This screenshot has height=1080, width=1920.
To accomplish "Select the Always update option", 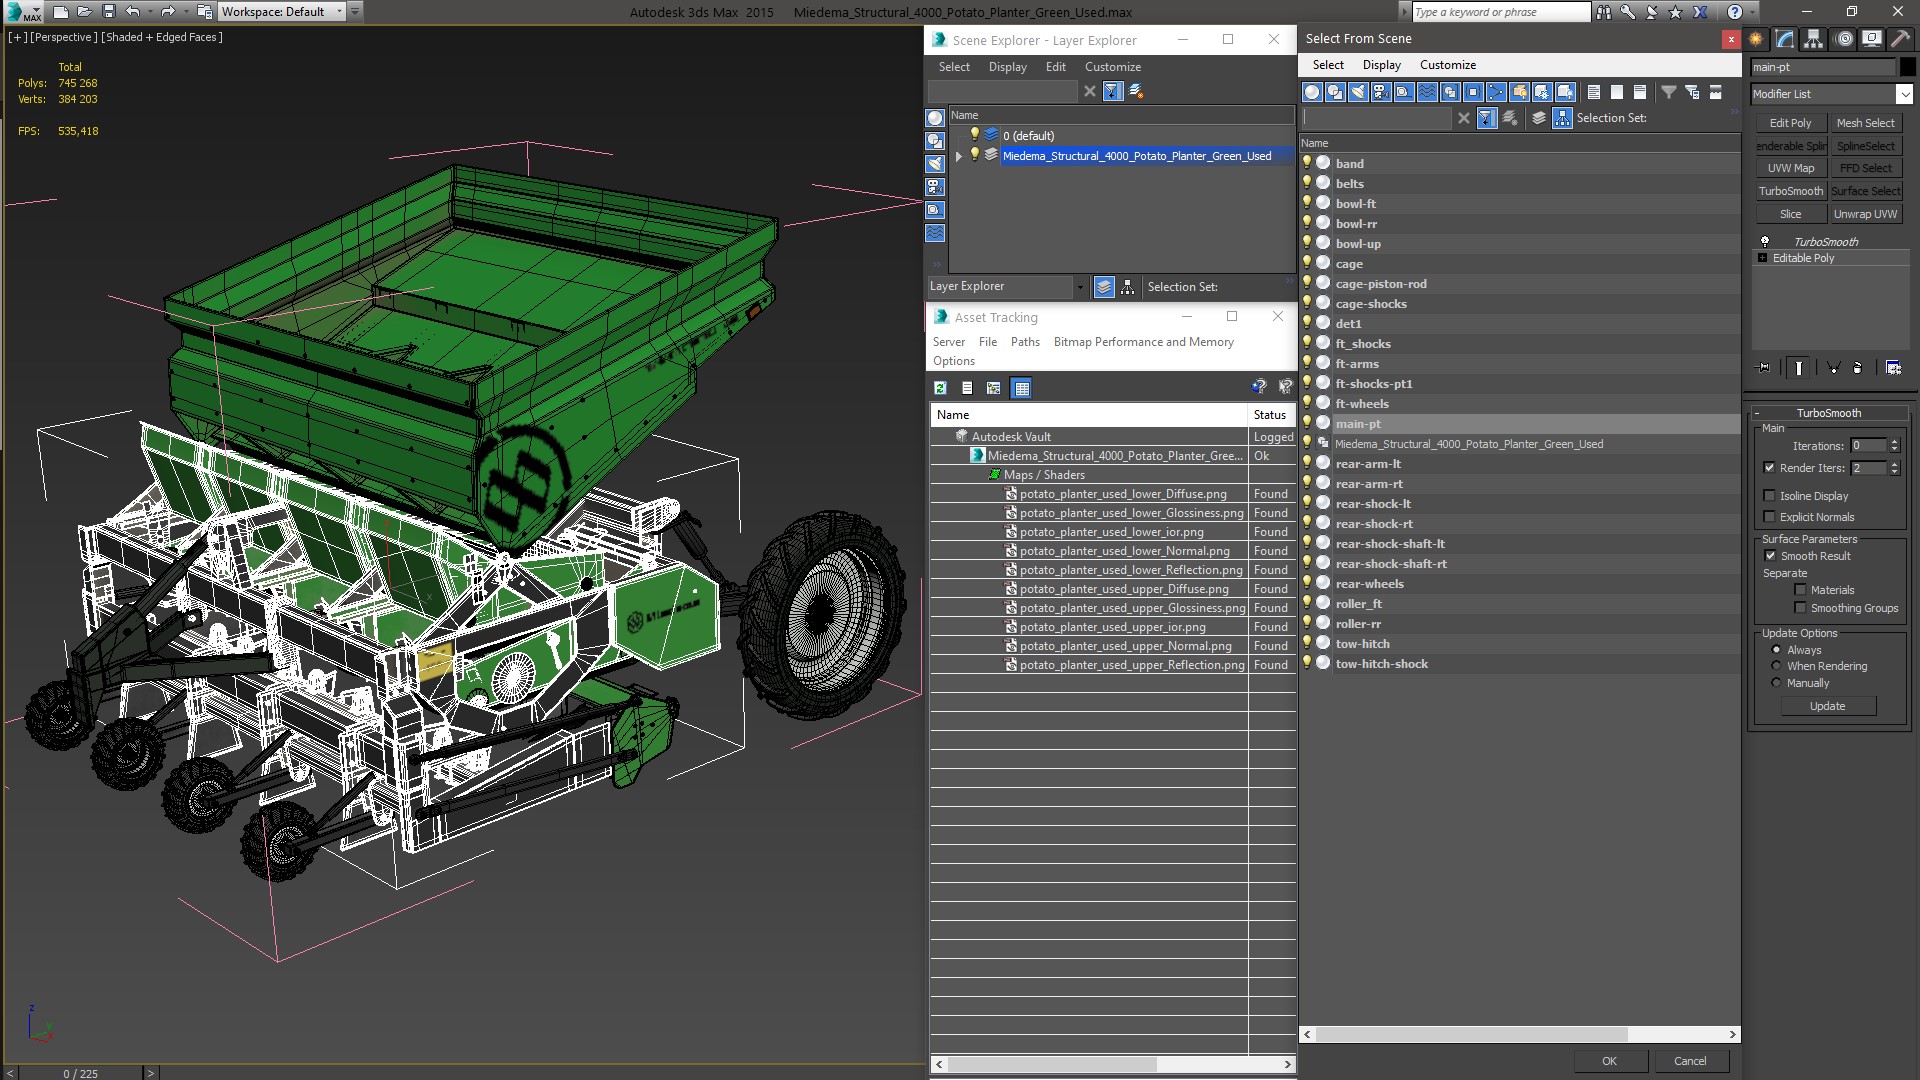I will [1777, 650].
